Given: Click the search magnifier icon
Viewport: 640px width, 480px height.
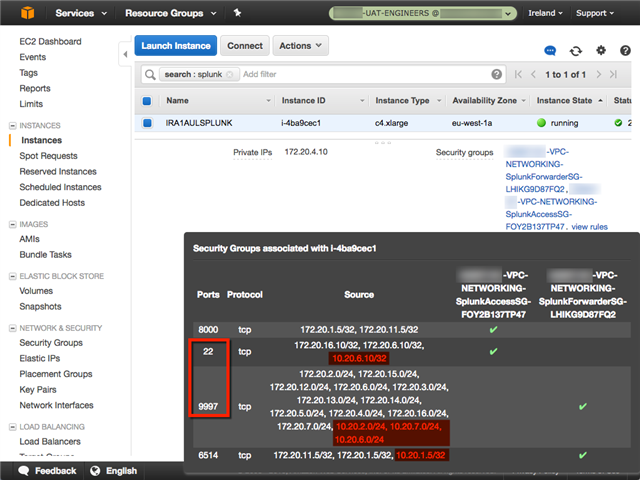Looking at the screenshot, I should pyautogui.click(x=150, y=75).
